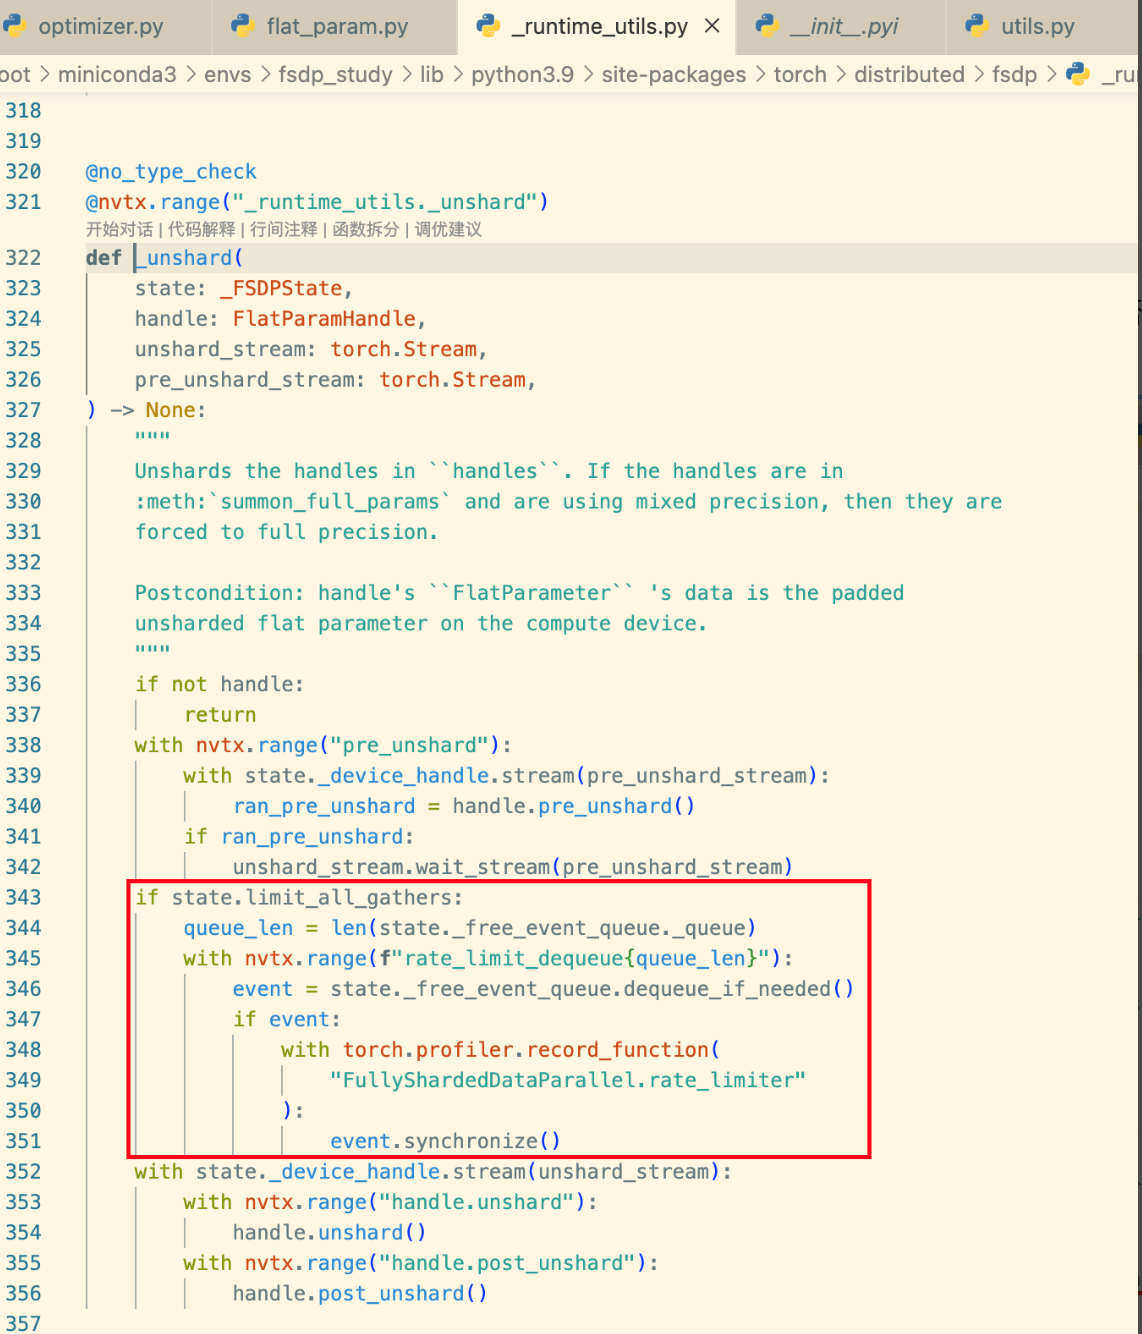Click the Python file icon in the breadcrumb bar
Image resolution: width=1142 pixels, height=1334 pixels.
1078,74
